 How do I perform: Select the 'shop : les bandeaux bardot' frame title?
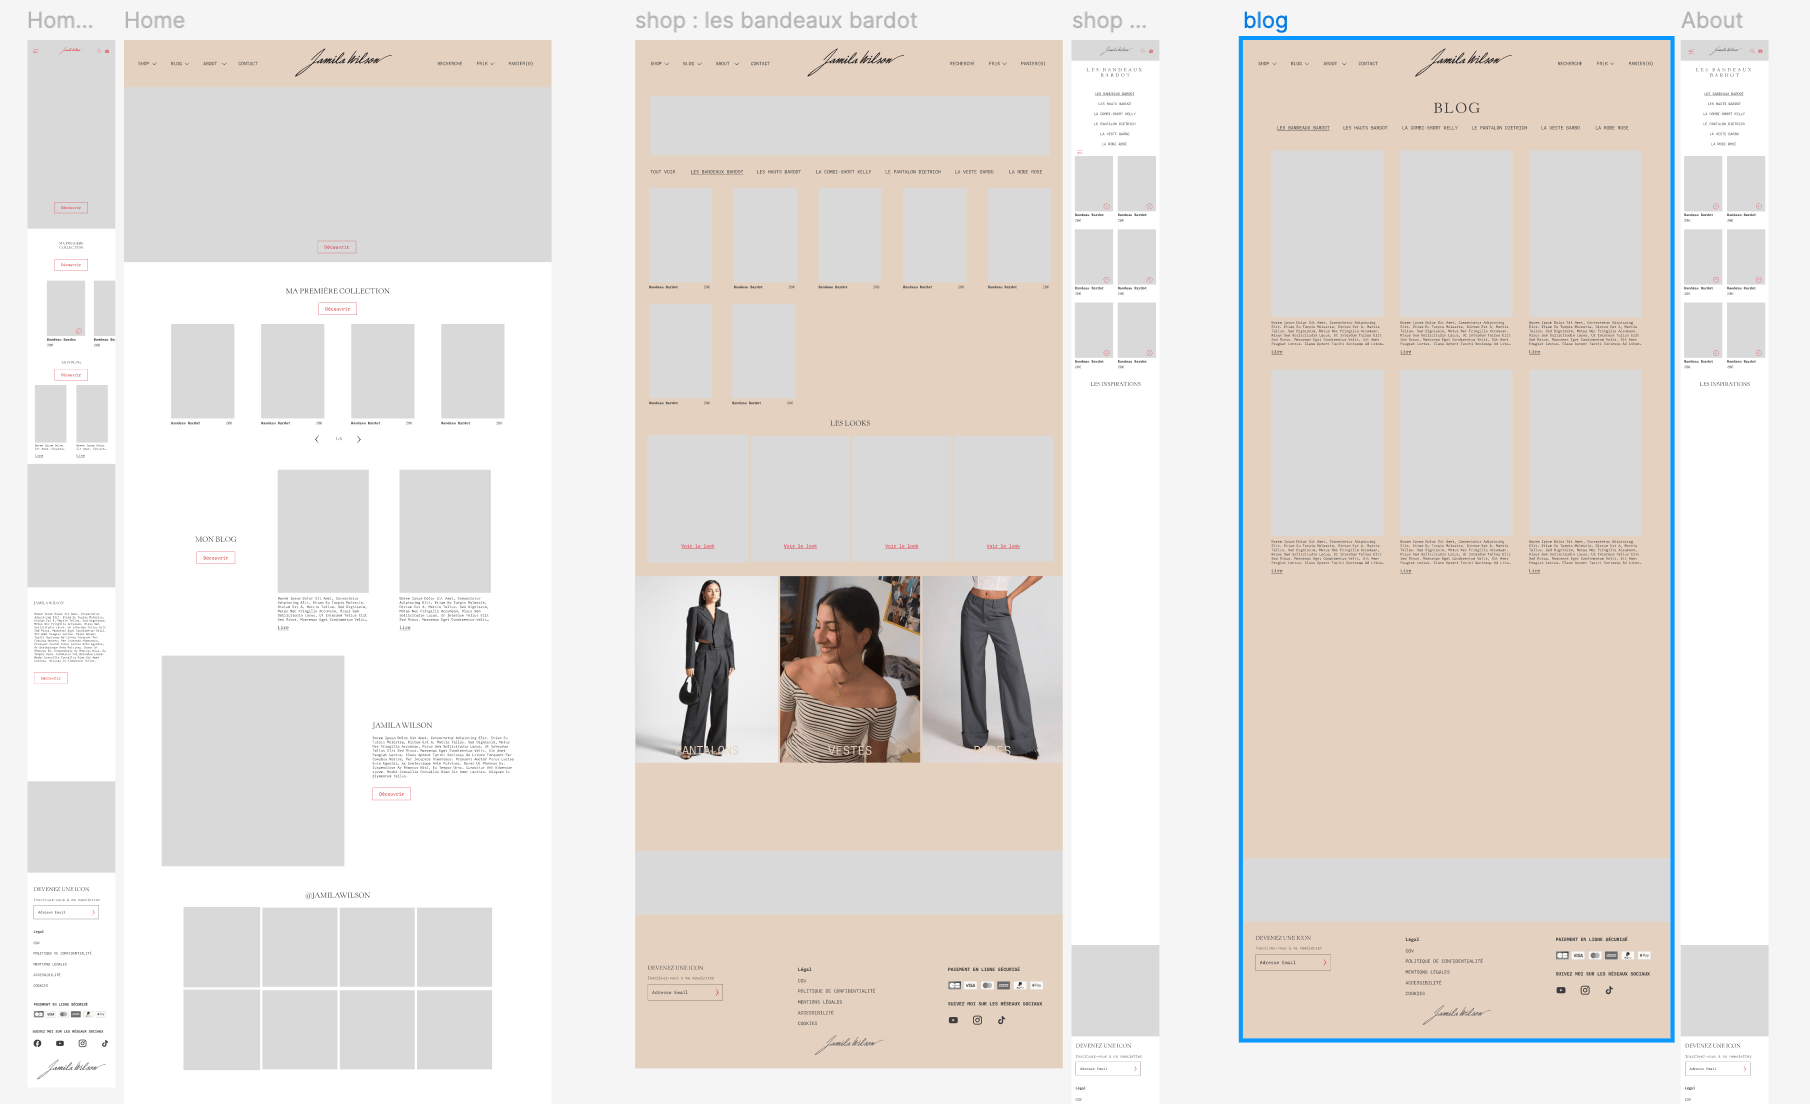[x=776, y=21]
